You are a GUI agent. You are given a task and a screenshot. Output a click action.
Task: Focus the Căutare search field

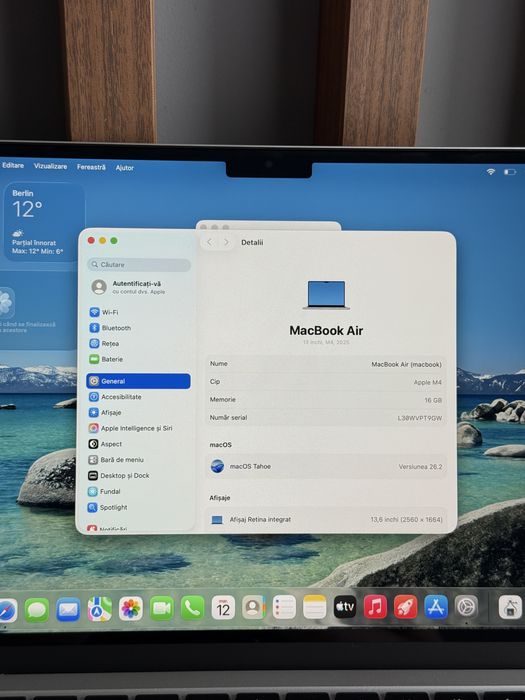pos(139,264)
